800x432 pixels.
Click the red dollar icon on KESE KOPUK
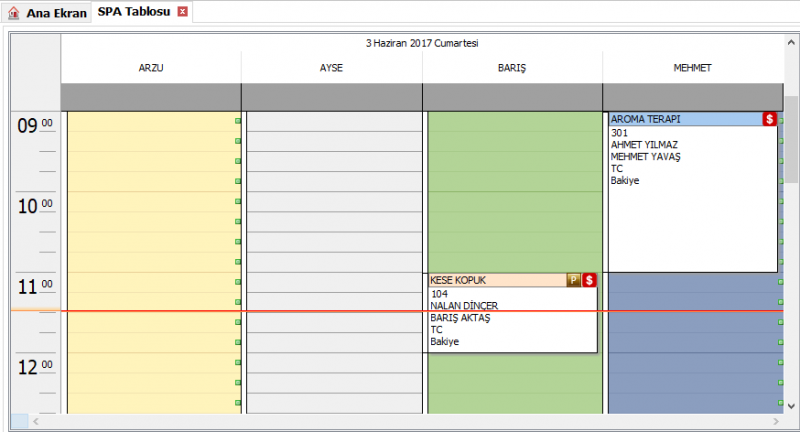coord(589,280)
